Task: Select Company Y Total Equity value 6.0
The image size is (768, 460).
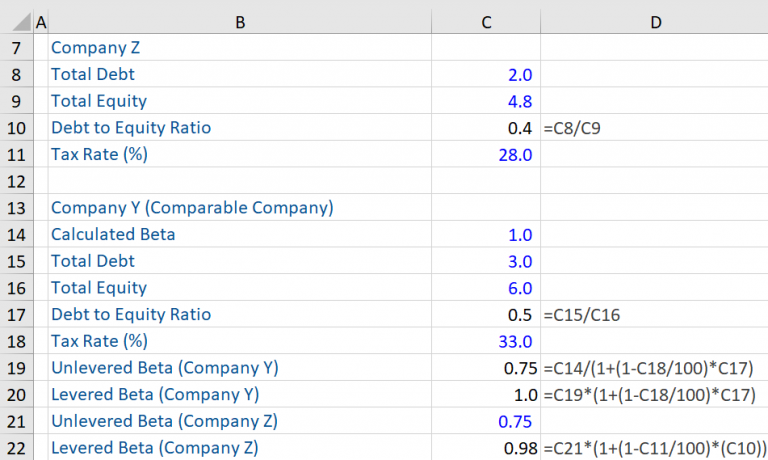Action: coord(520,288)
